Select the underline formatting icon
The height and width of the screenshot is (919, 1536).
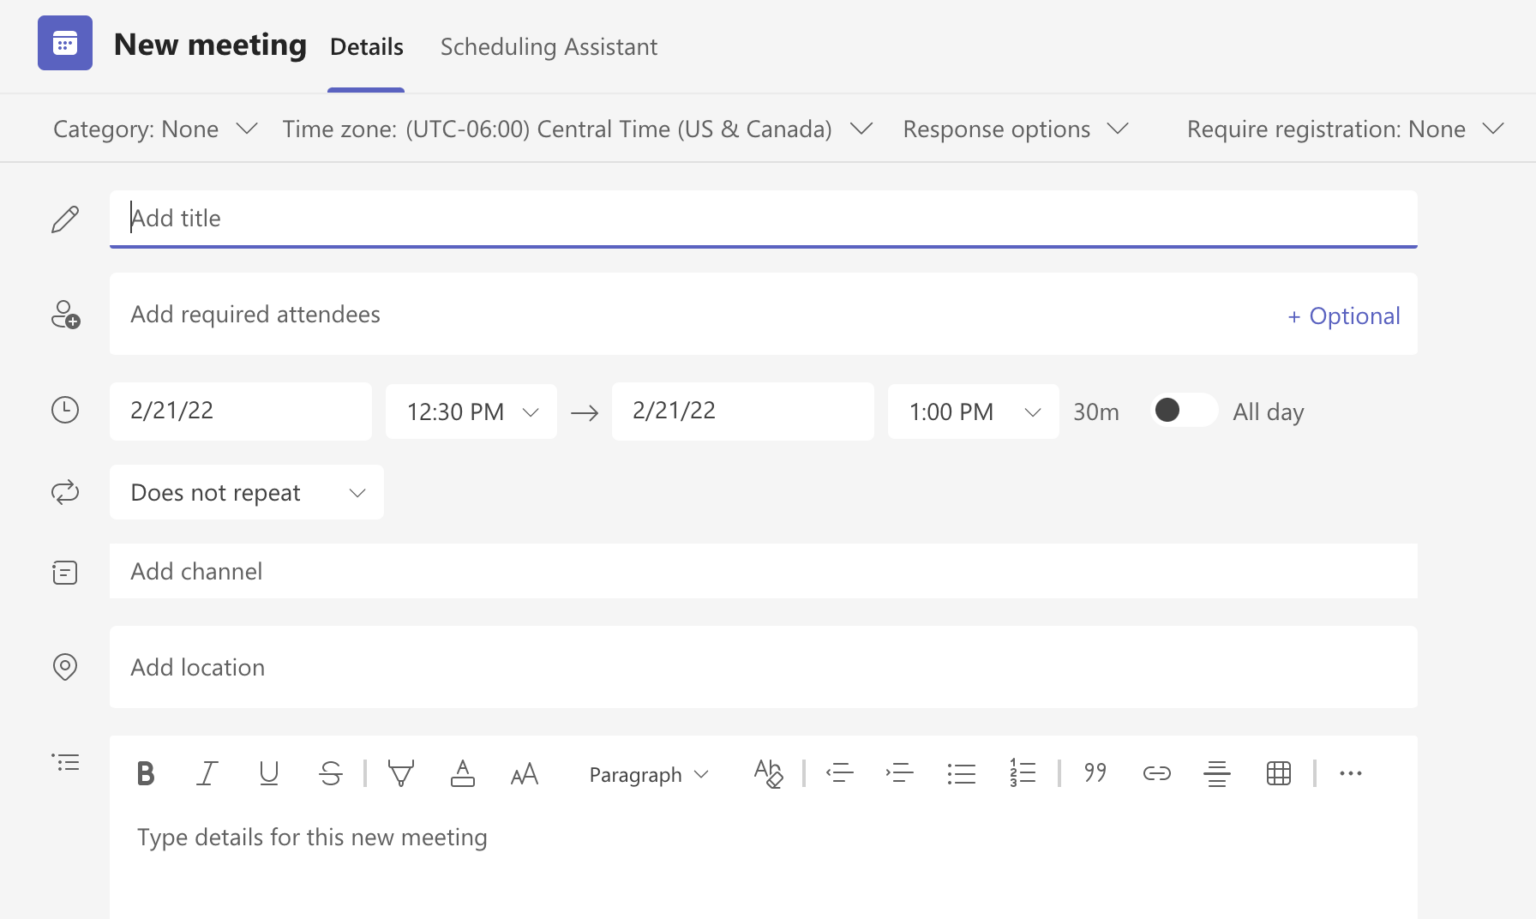point(268,773)
